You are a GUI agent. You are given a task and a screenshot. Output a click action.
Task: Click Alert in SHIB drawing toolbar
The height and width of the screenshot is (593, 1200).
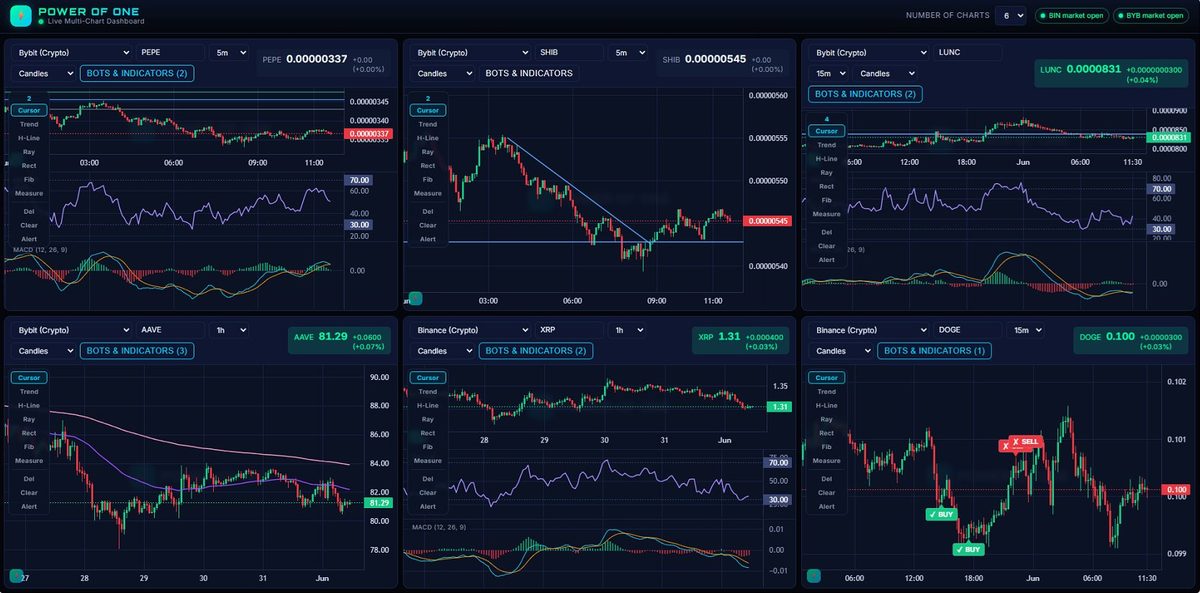coord(428,239)
